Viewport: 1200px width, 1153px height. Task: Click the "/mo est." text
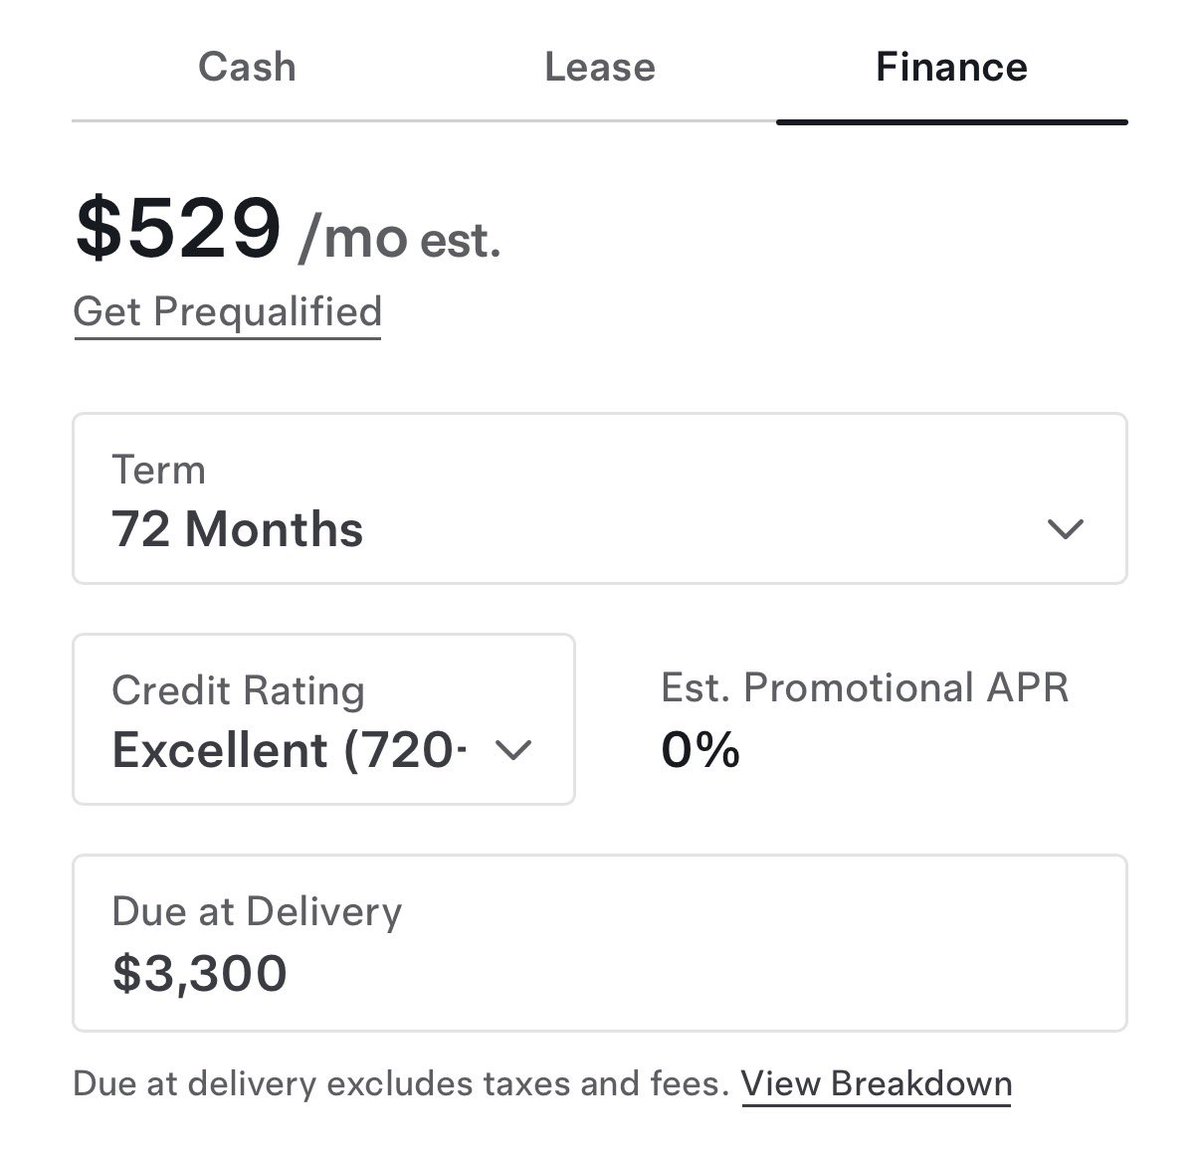pyautogui.click(x=400, y=240)
